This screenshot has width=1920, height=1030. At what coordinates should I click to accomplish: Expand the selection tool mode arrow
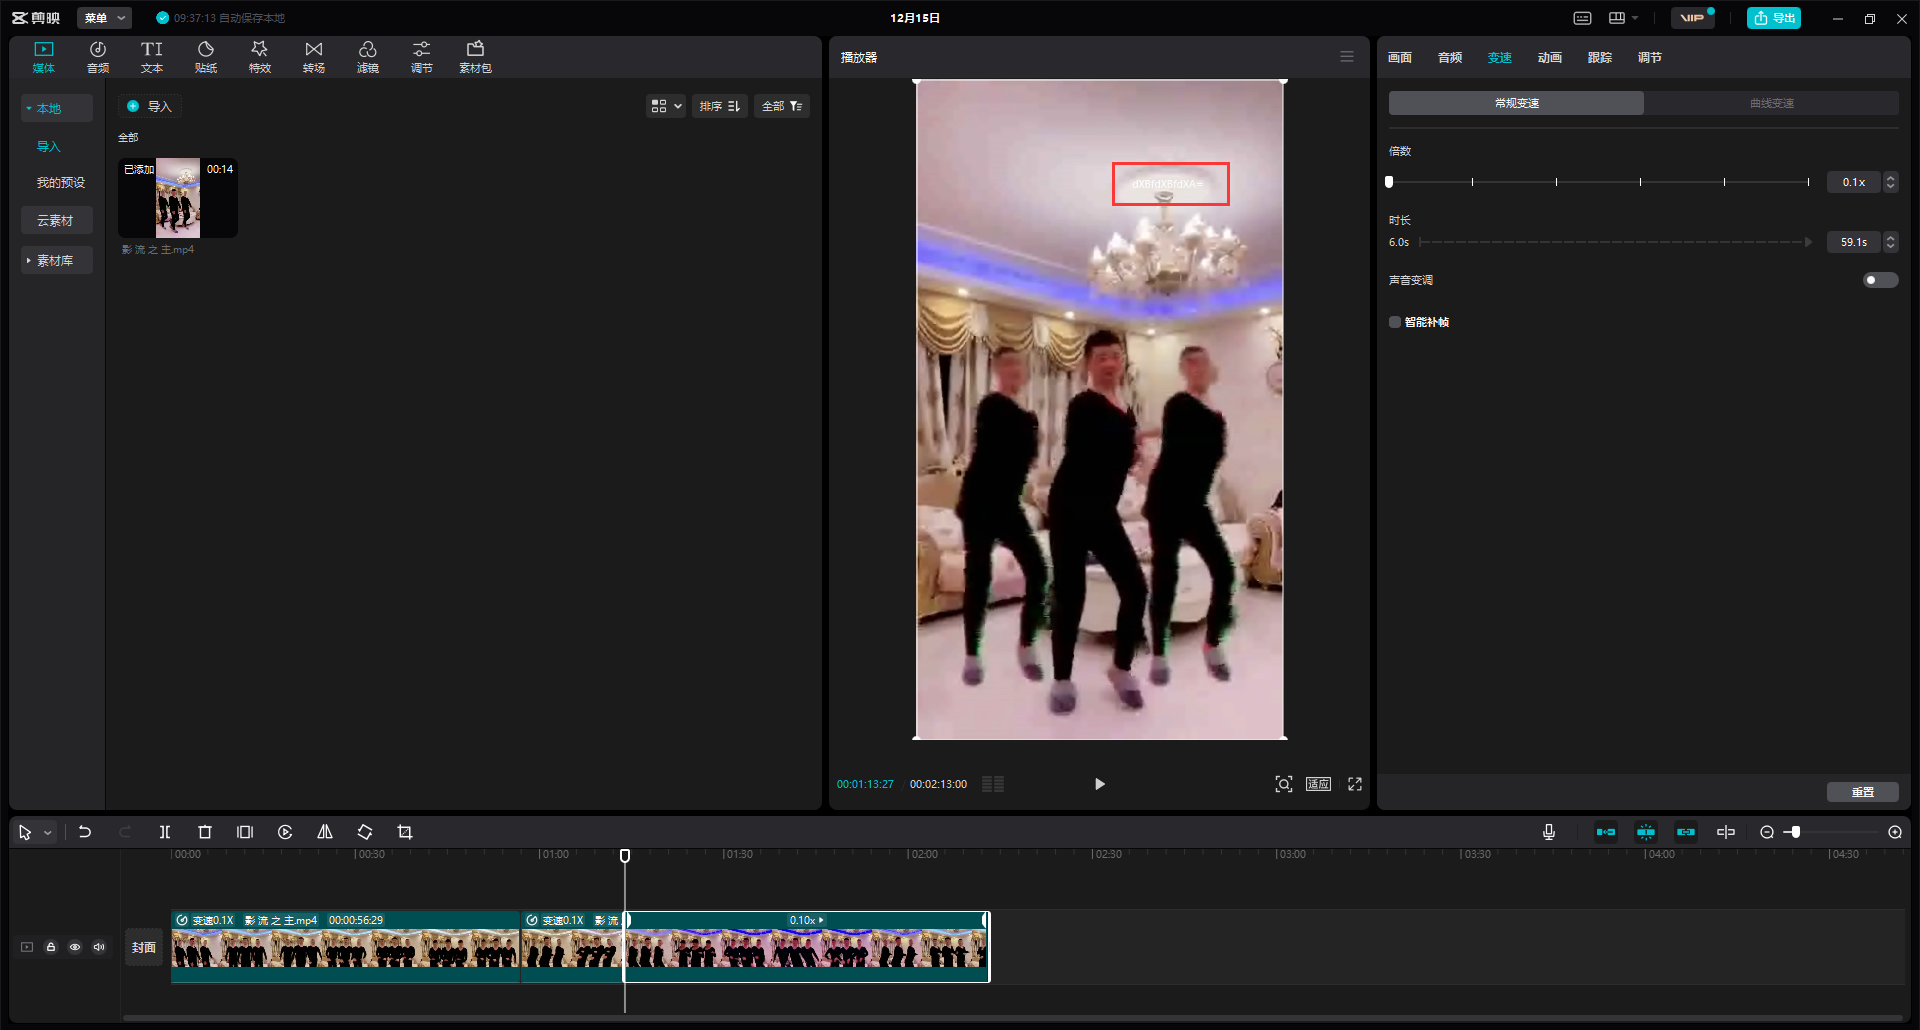(47, 832)
